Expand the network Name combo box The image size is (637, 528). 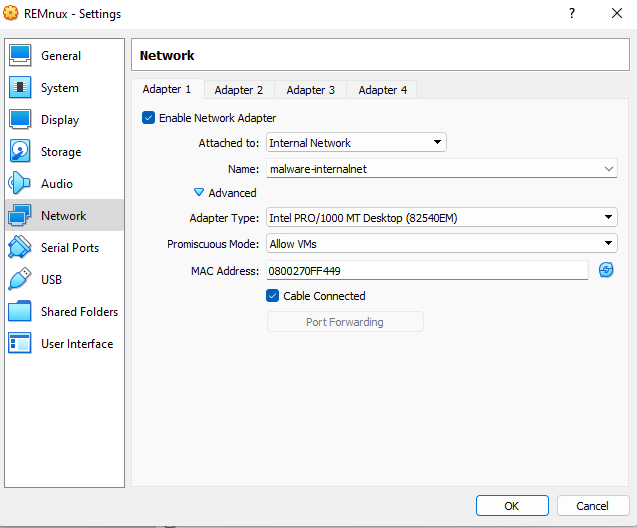[x=609, y=169]
